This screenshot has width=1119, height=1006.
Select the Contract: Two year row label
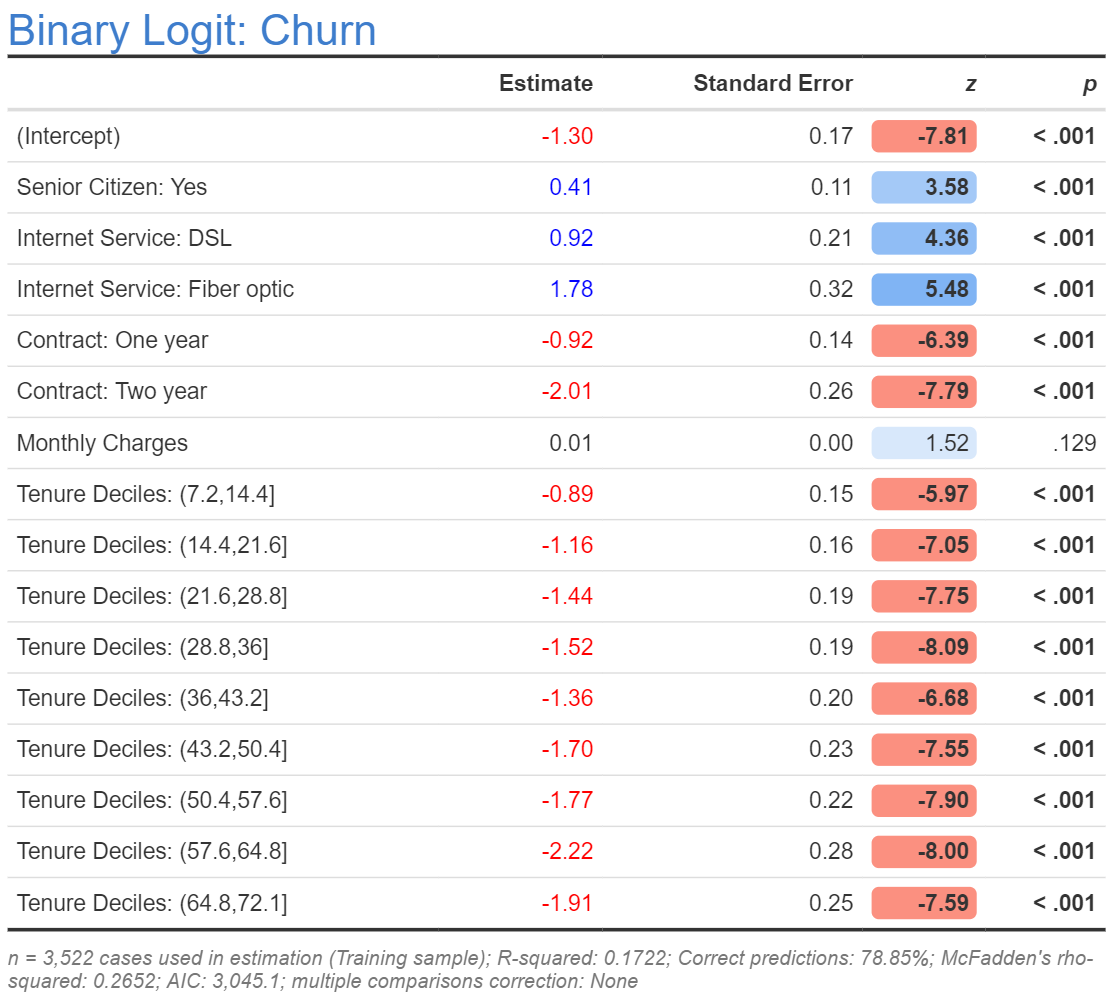pyautogui.click(x=111, y=391)
